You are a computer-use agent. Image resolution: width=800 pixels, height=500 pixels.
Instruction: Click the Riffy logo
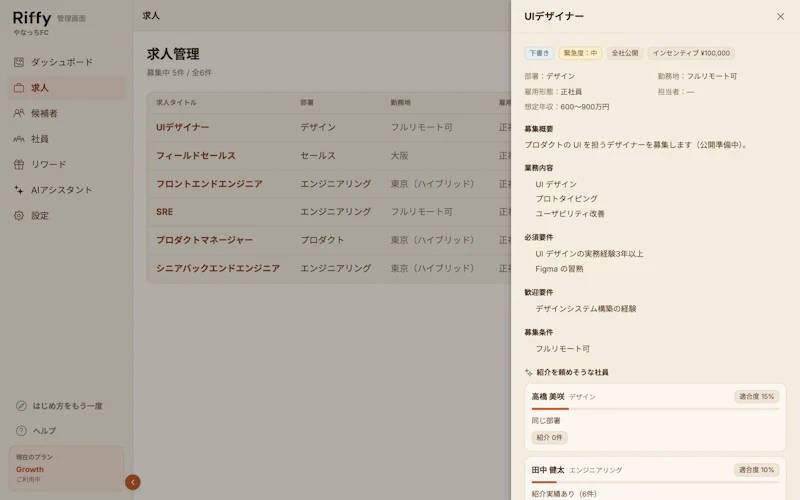pos(32,18)
